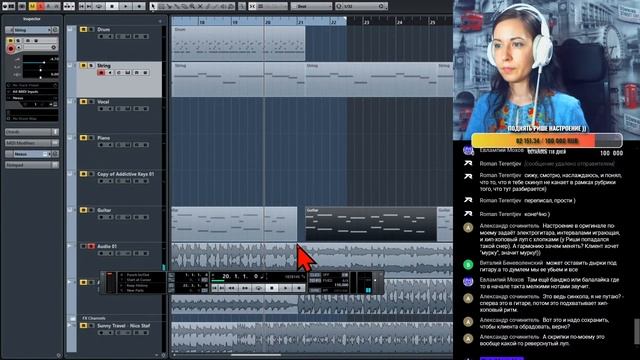Image resolution: width=640 pixels, height=360 pixels.
Task: Mute the Vocal track
Action: [84, 102]
